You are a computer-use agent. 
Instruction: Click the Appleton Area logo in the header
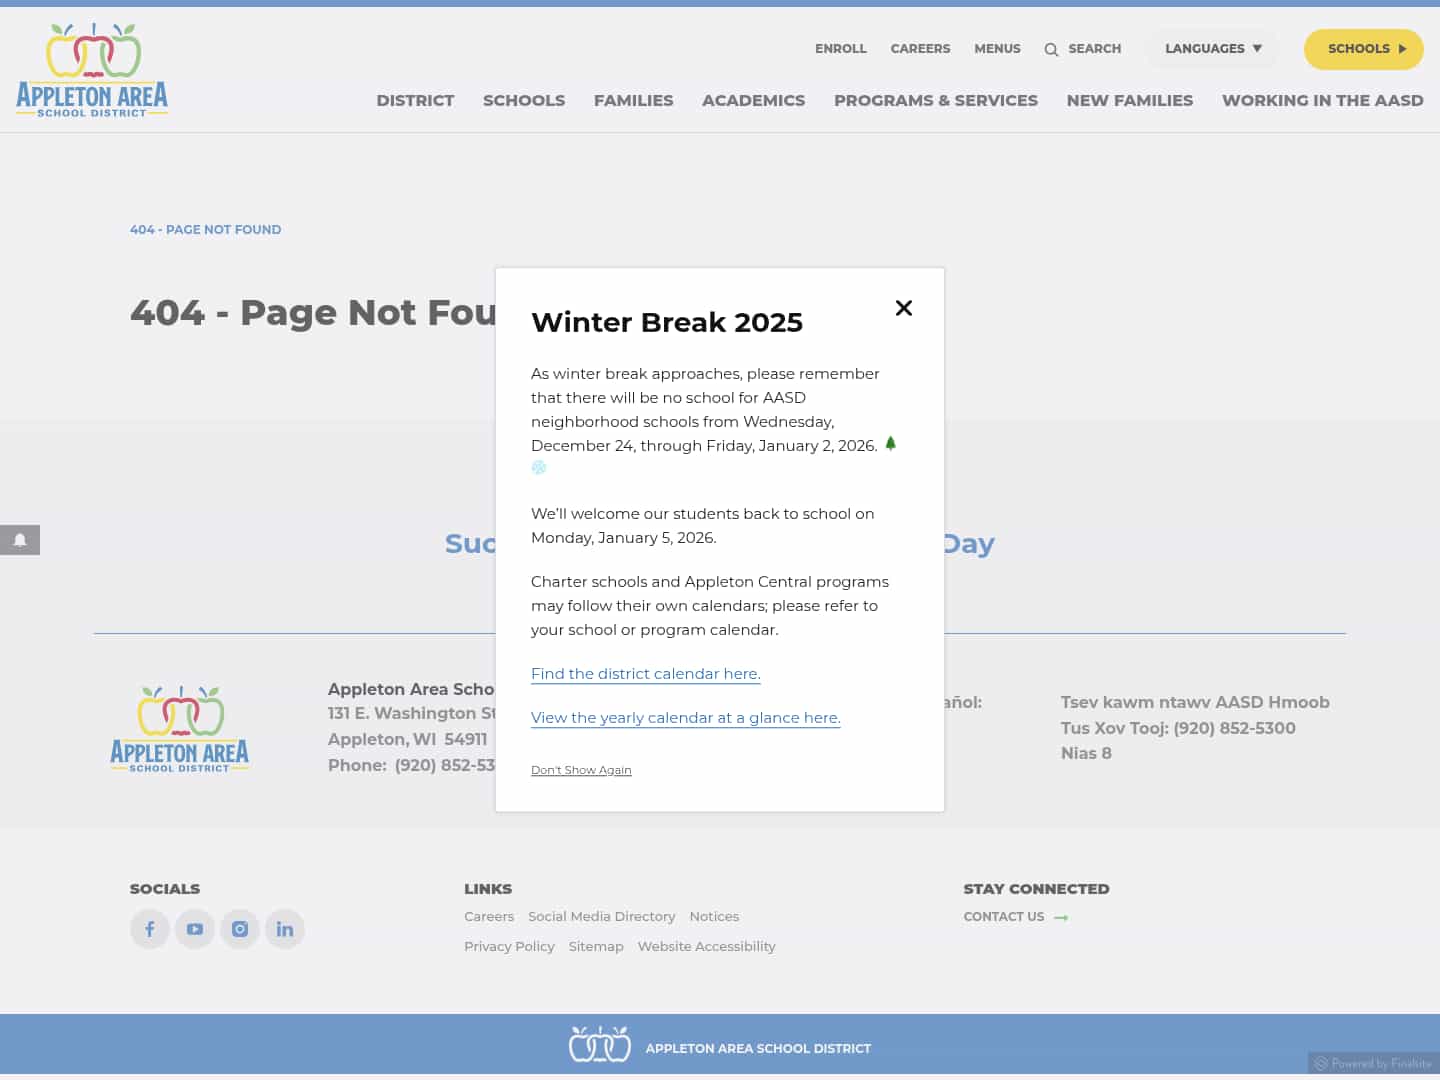coord(90,68)
